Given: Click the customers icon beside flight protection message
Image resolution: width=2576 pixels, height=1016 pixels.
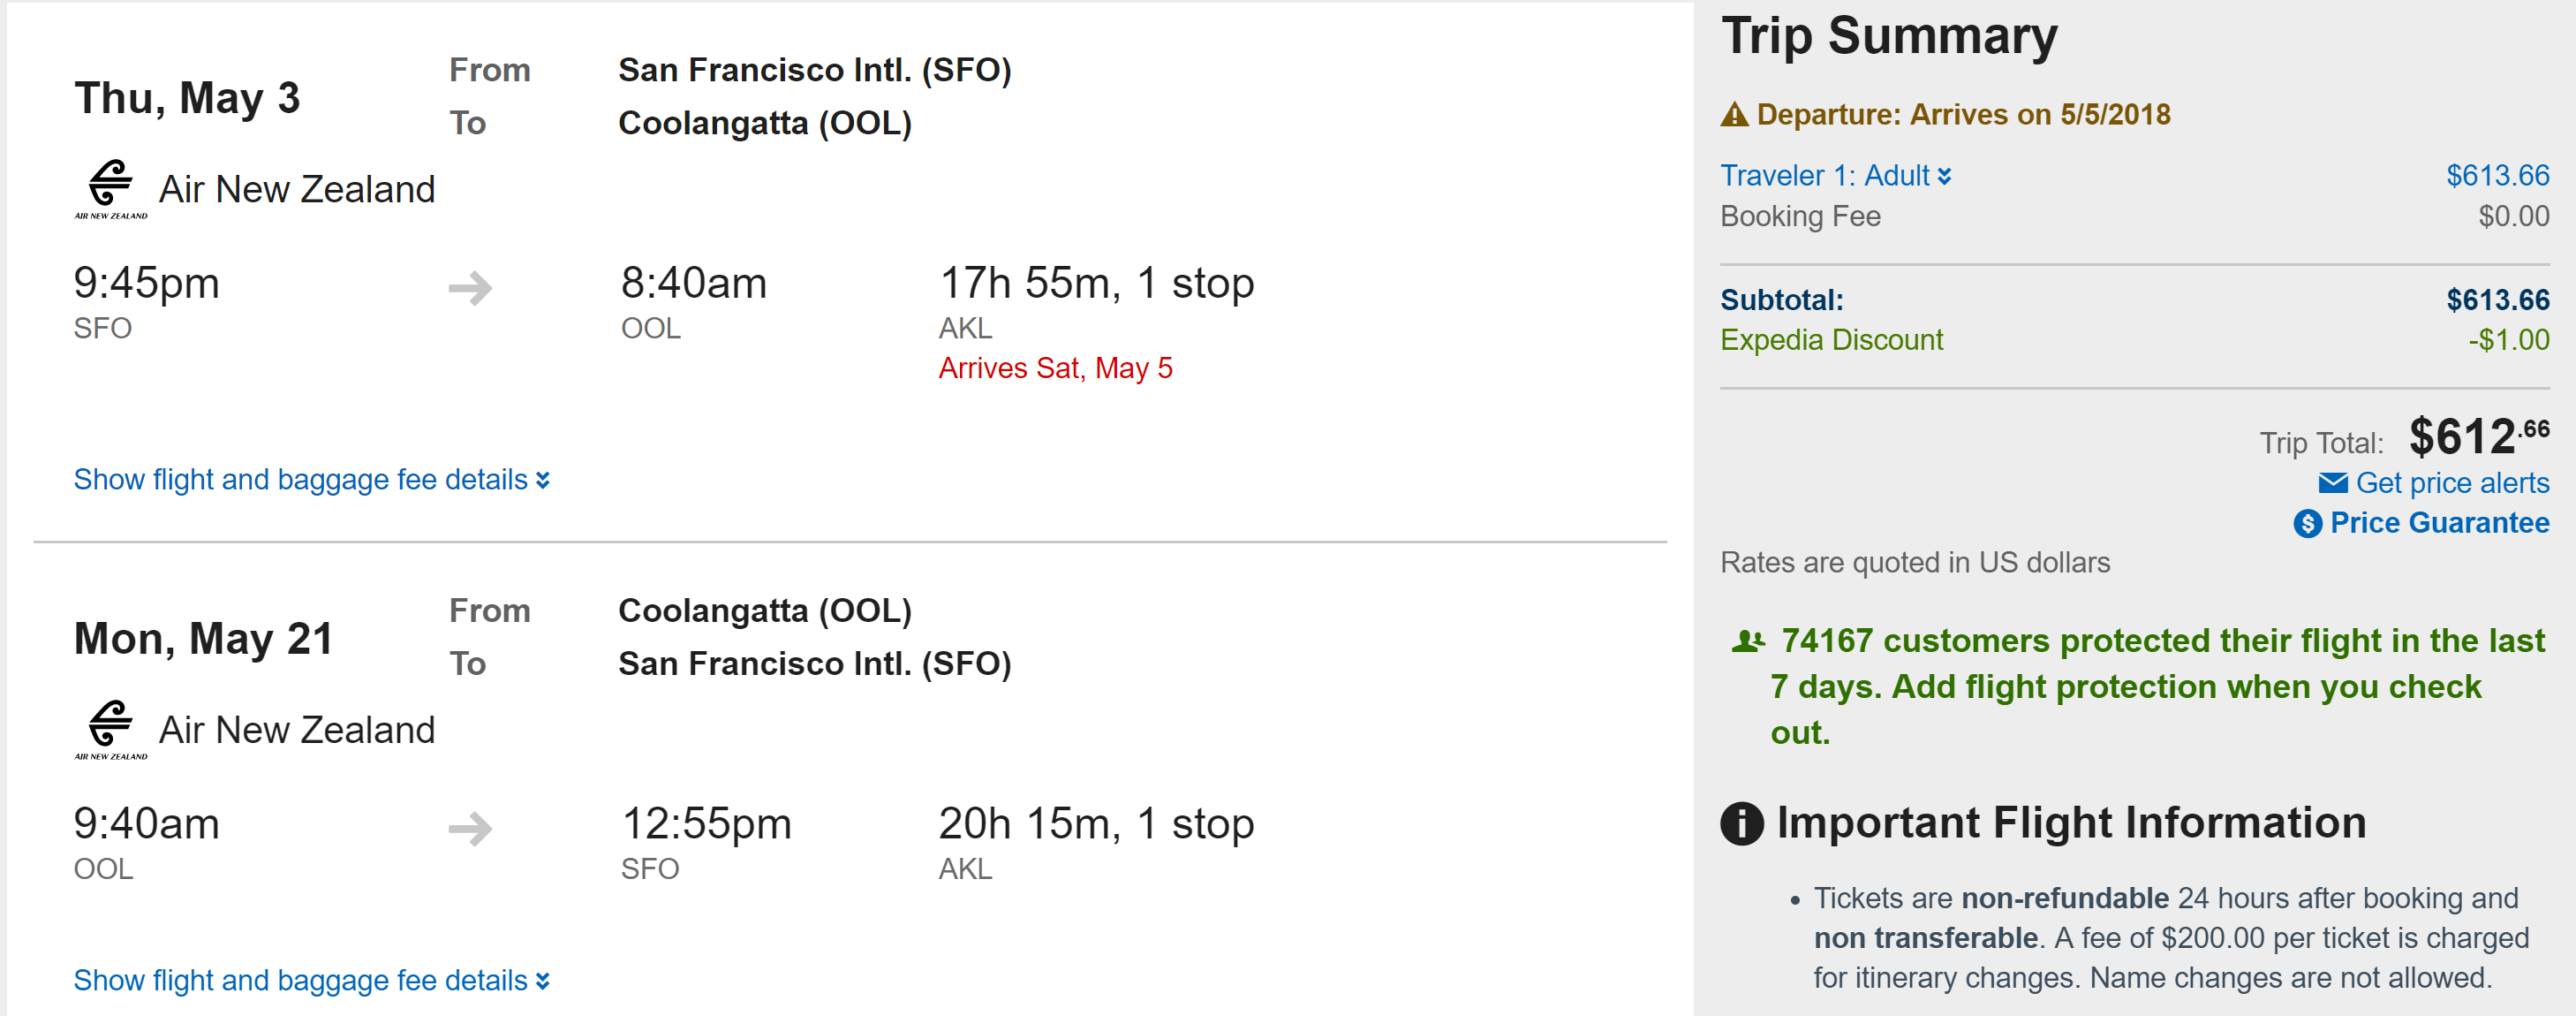Looking at the screenshot, I should point(1747,641).
